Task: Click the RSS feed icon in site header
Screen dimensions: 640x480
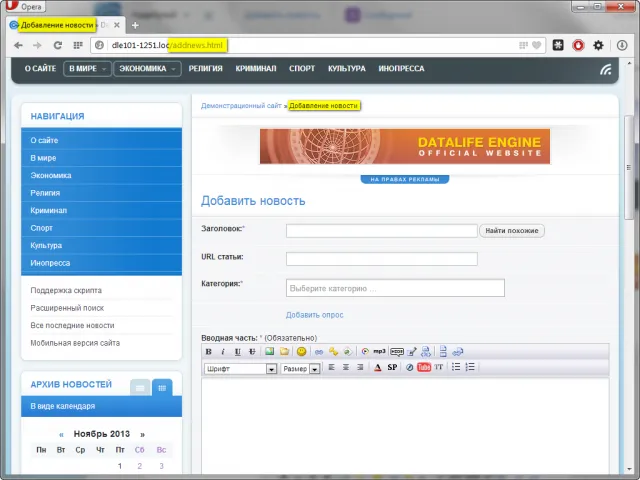Action: [606, 69]
